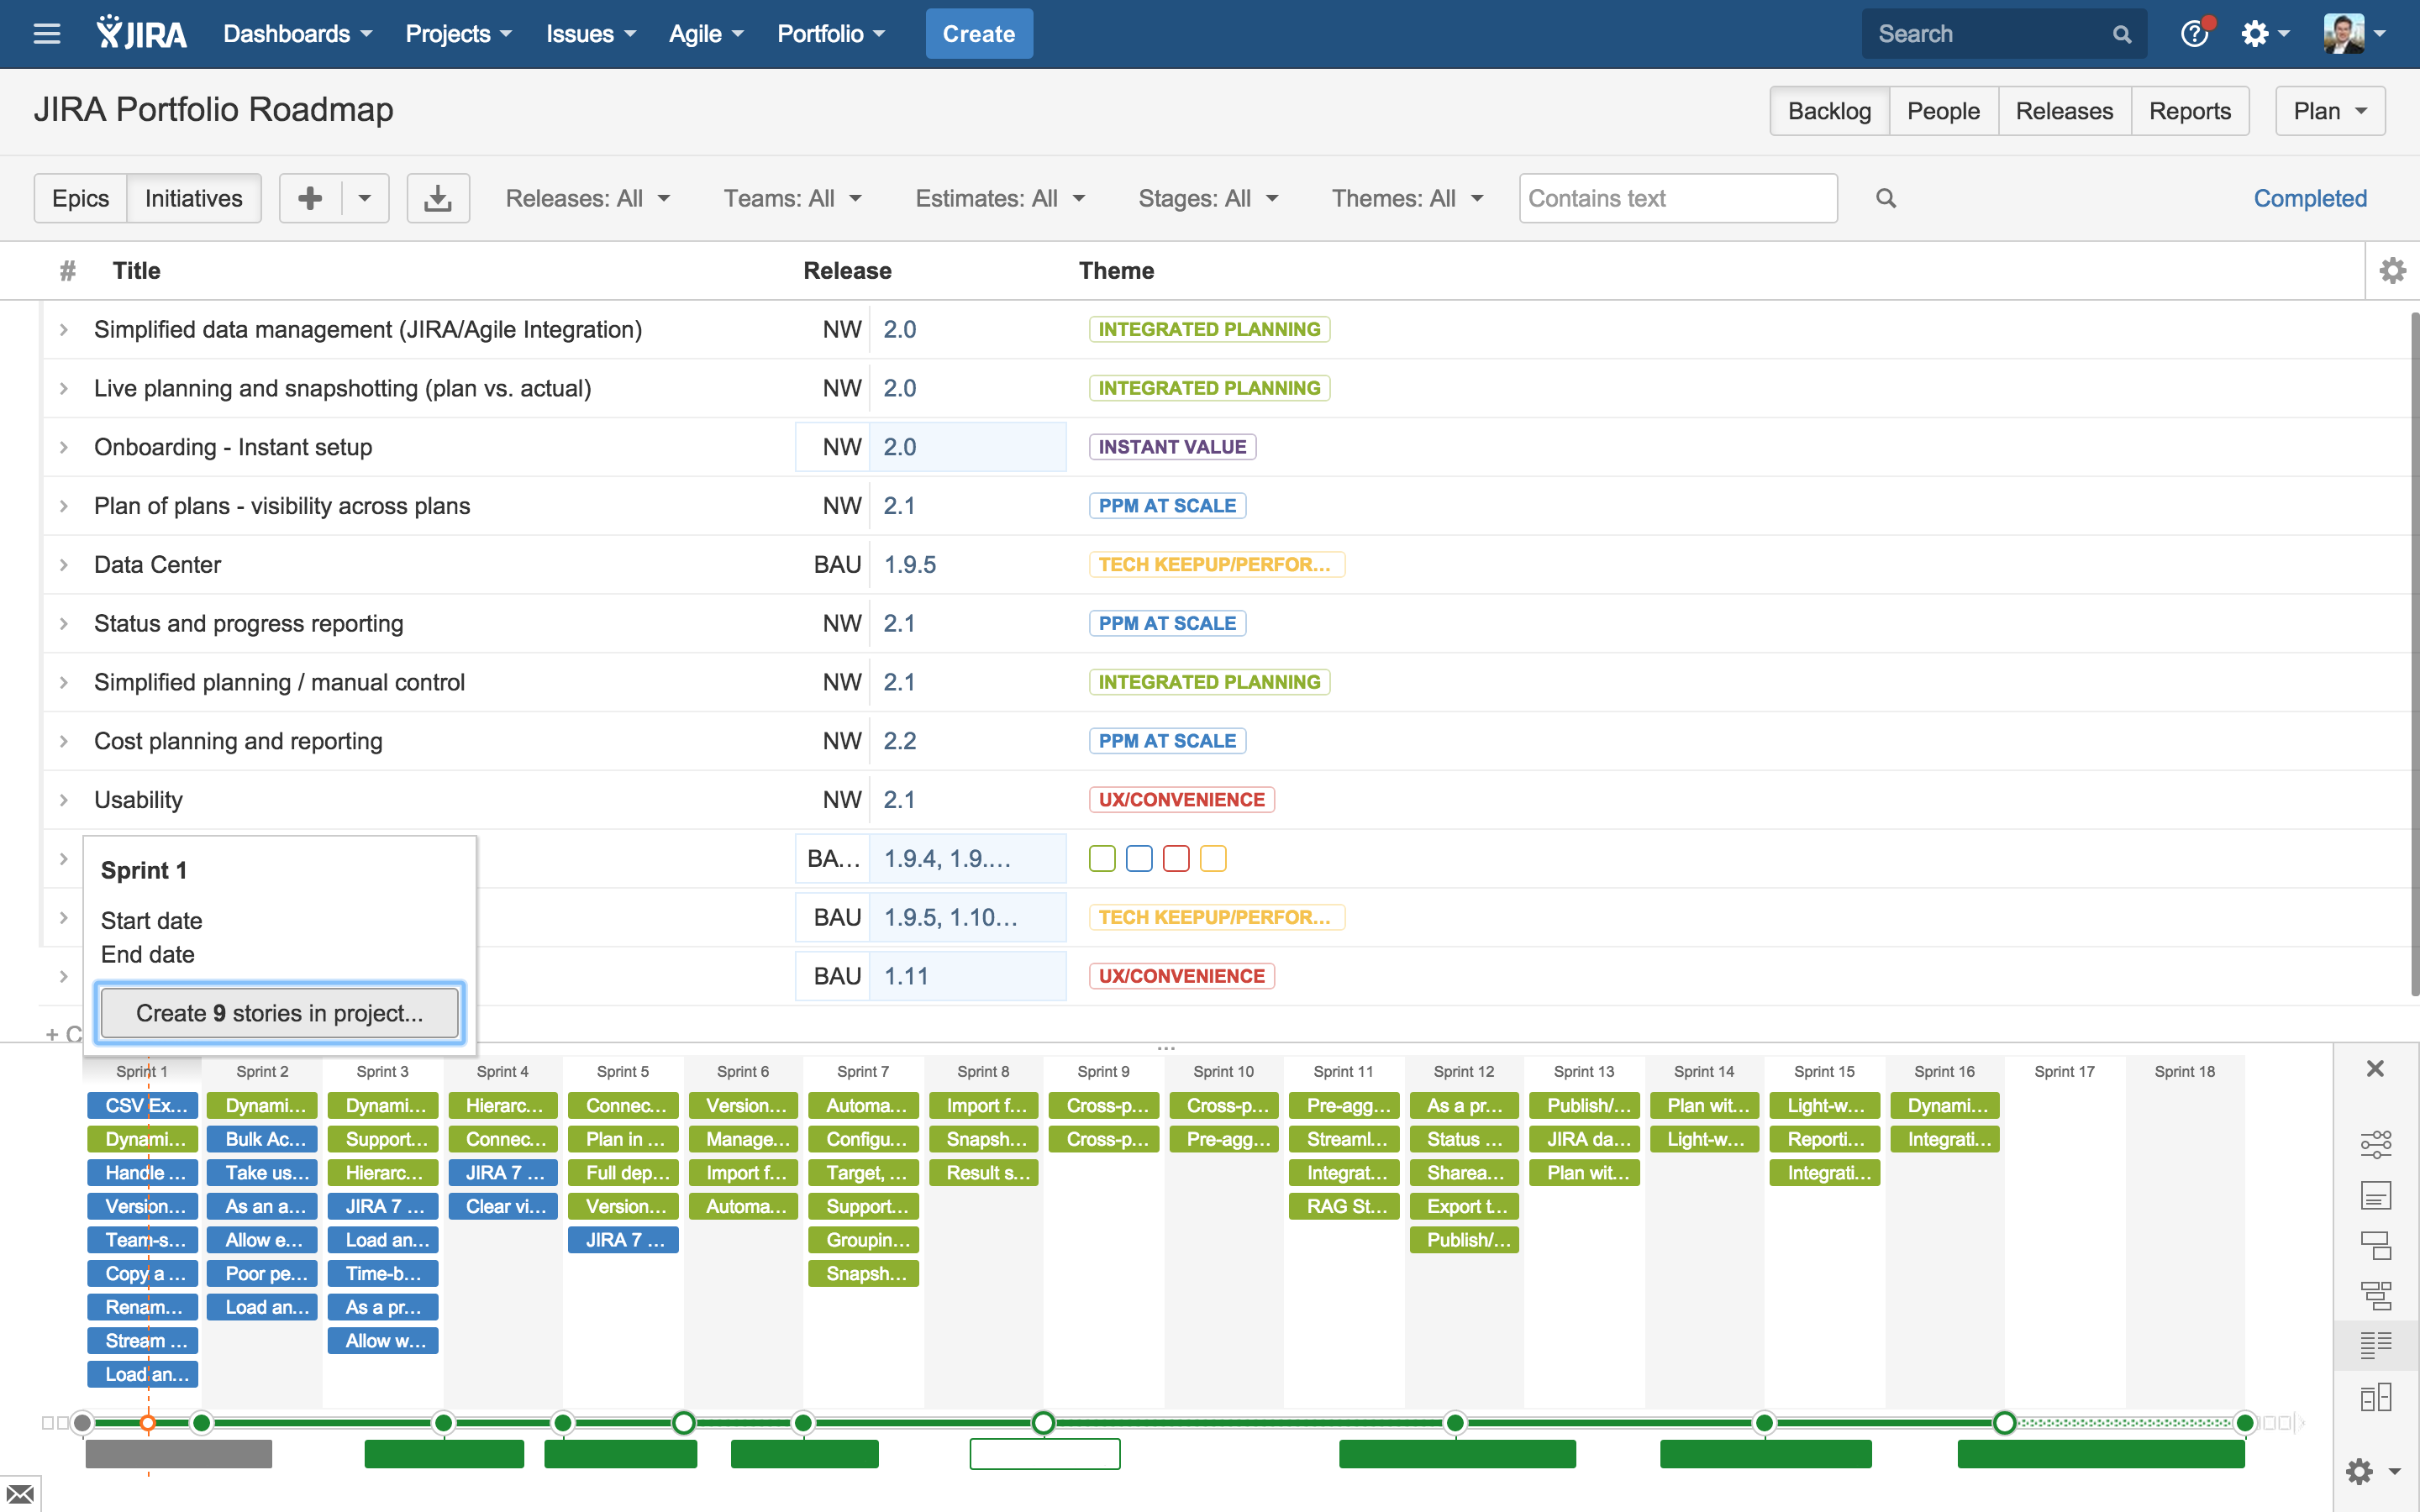Open the Agile menu
Viewport: 2420px width, 1512px height.
[706, 34]
